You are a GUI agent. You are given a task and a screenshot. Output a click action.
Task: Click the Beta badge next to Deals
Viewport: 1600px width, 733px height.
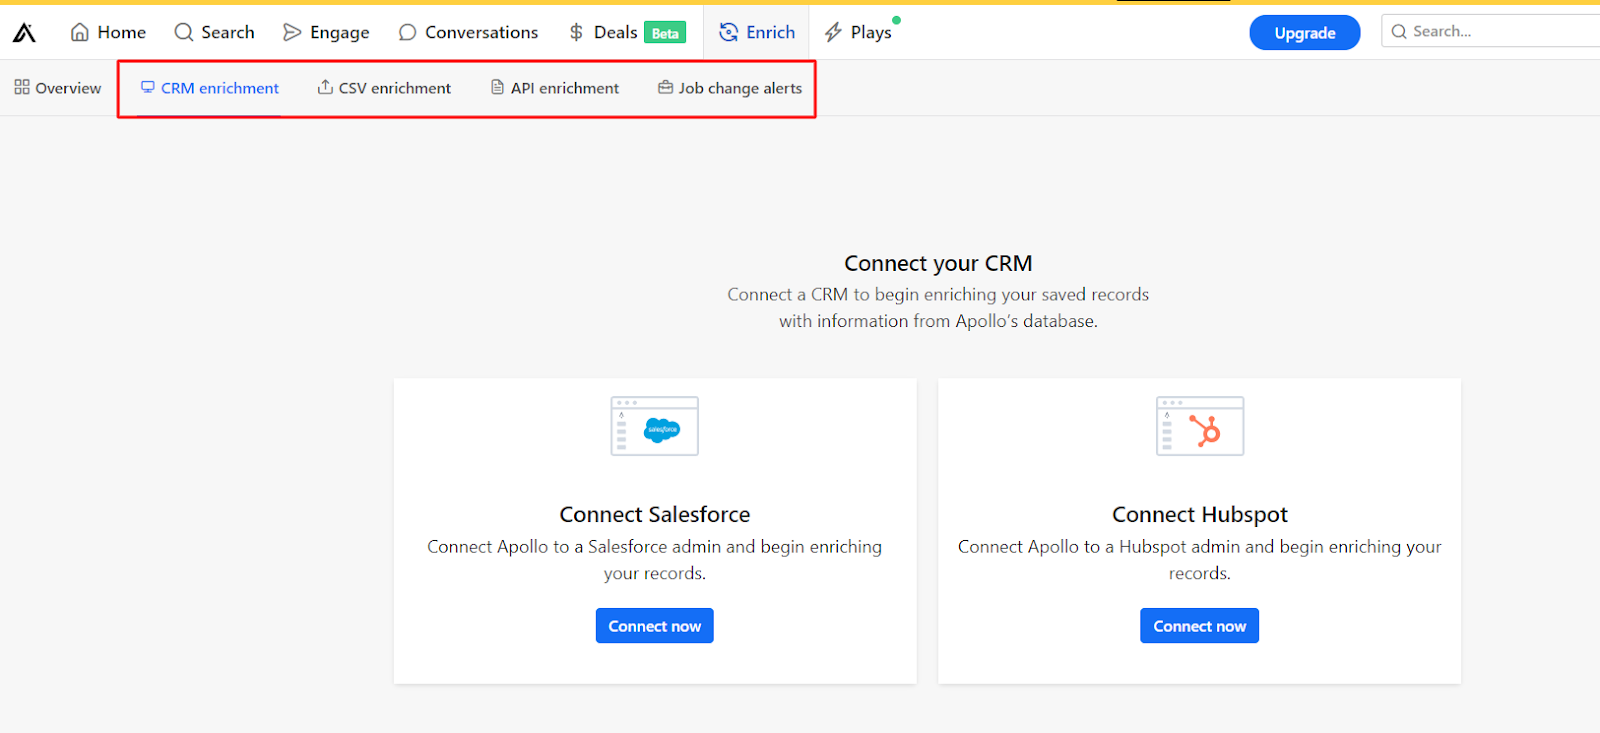click(665, 33)
